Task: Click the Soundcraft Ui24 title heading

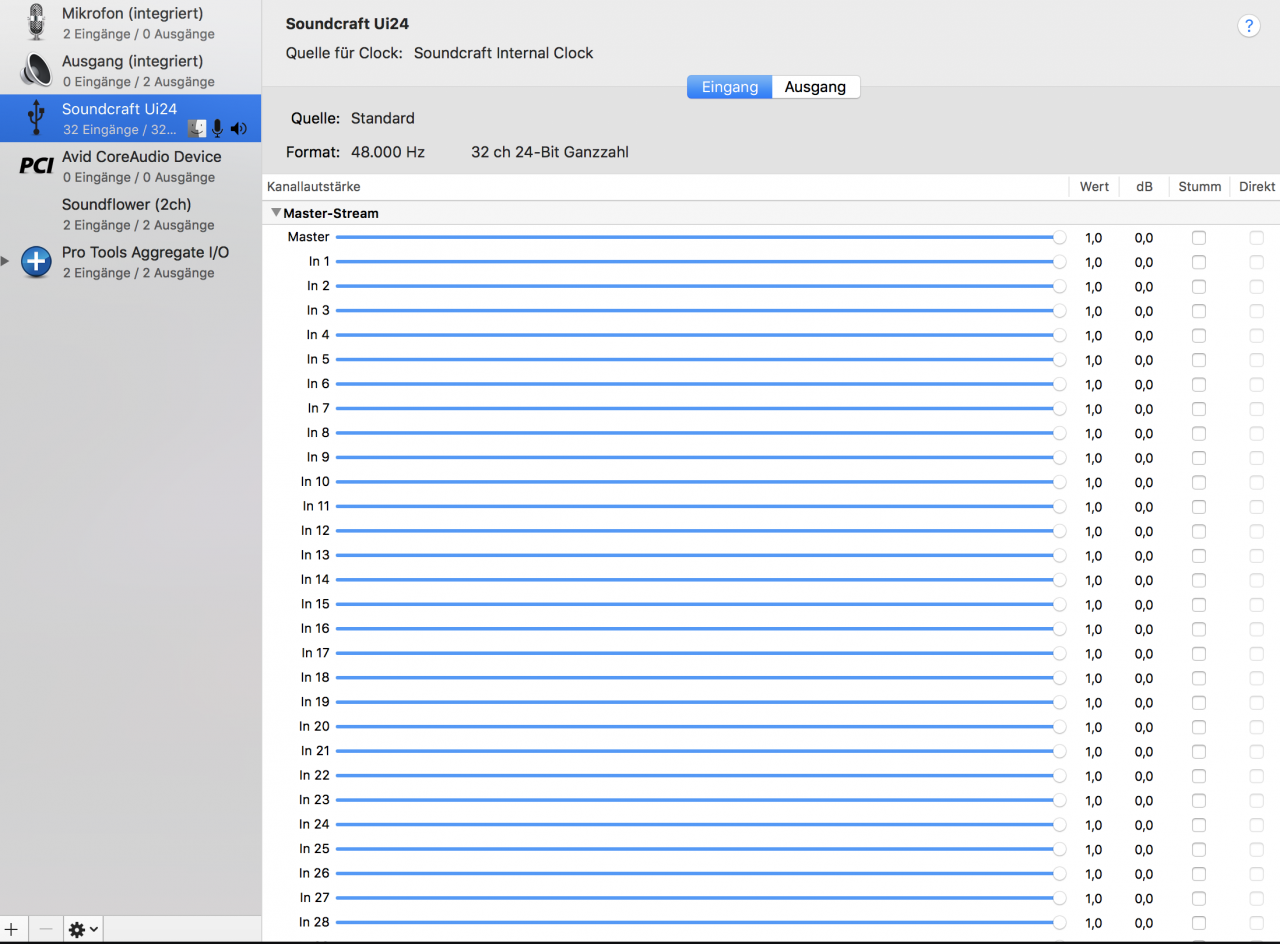Action: (347, 23)
